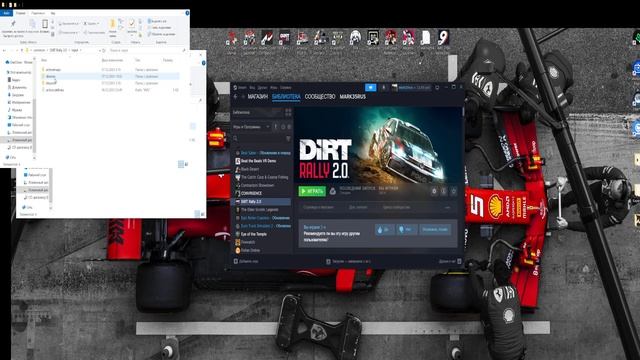Select the blank white file desktop icon
Viewport: 640px width, 360px height.
click(x=426, y=38)
